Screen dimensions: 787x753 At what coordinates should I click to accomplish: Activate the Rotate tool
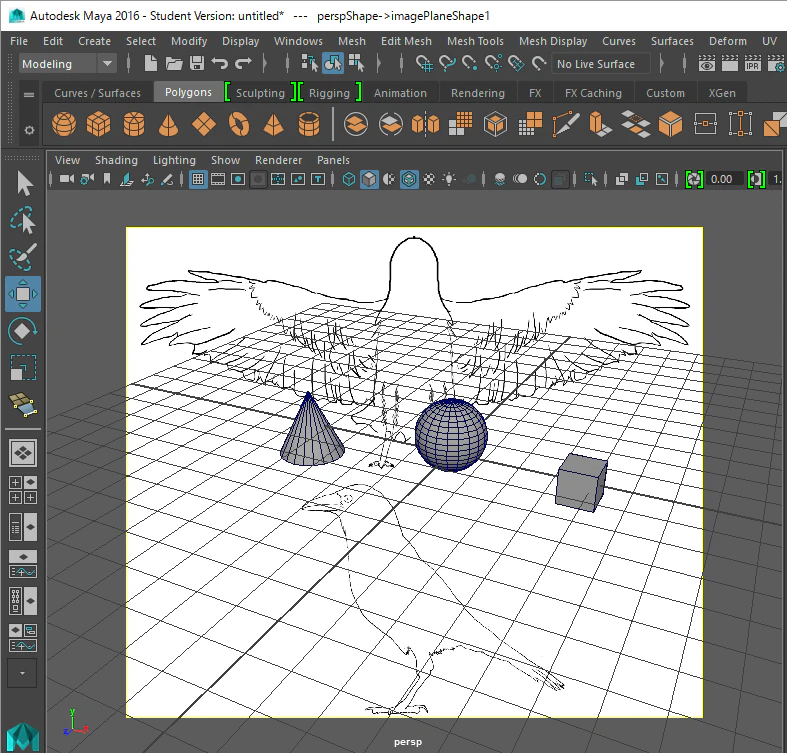[x=23, y=331]
